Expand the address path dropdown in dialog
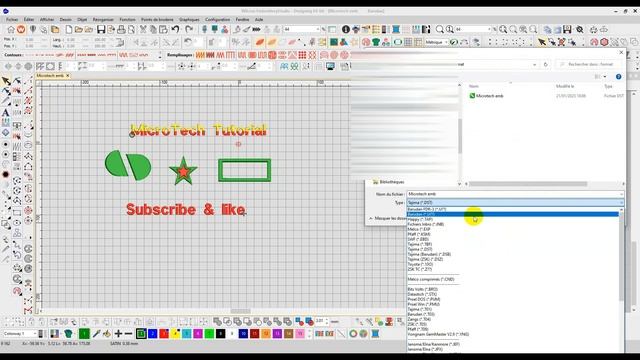The image size is (640, 360). [x=534, y=64]
